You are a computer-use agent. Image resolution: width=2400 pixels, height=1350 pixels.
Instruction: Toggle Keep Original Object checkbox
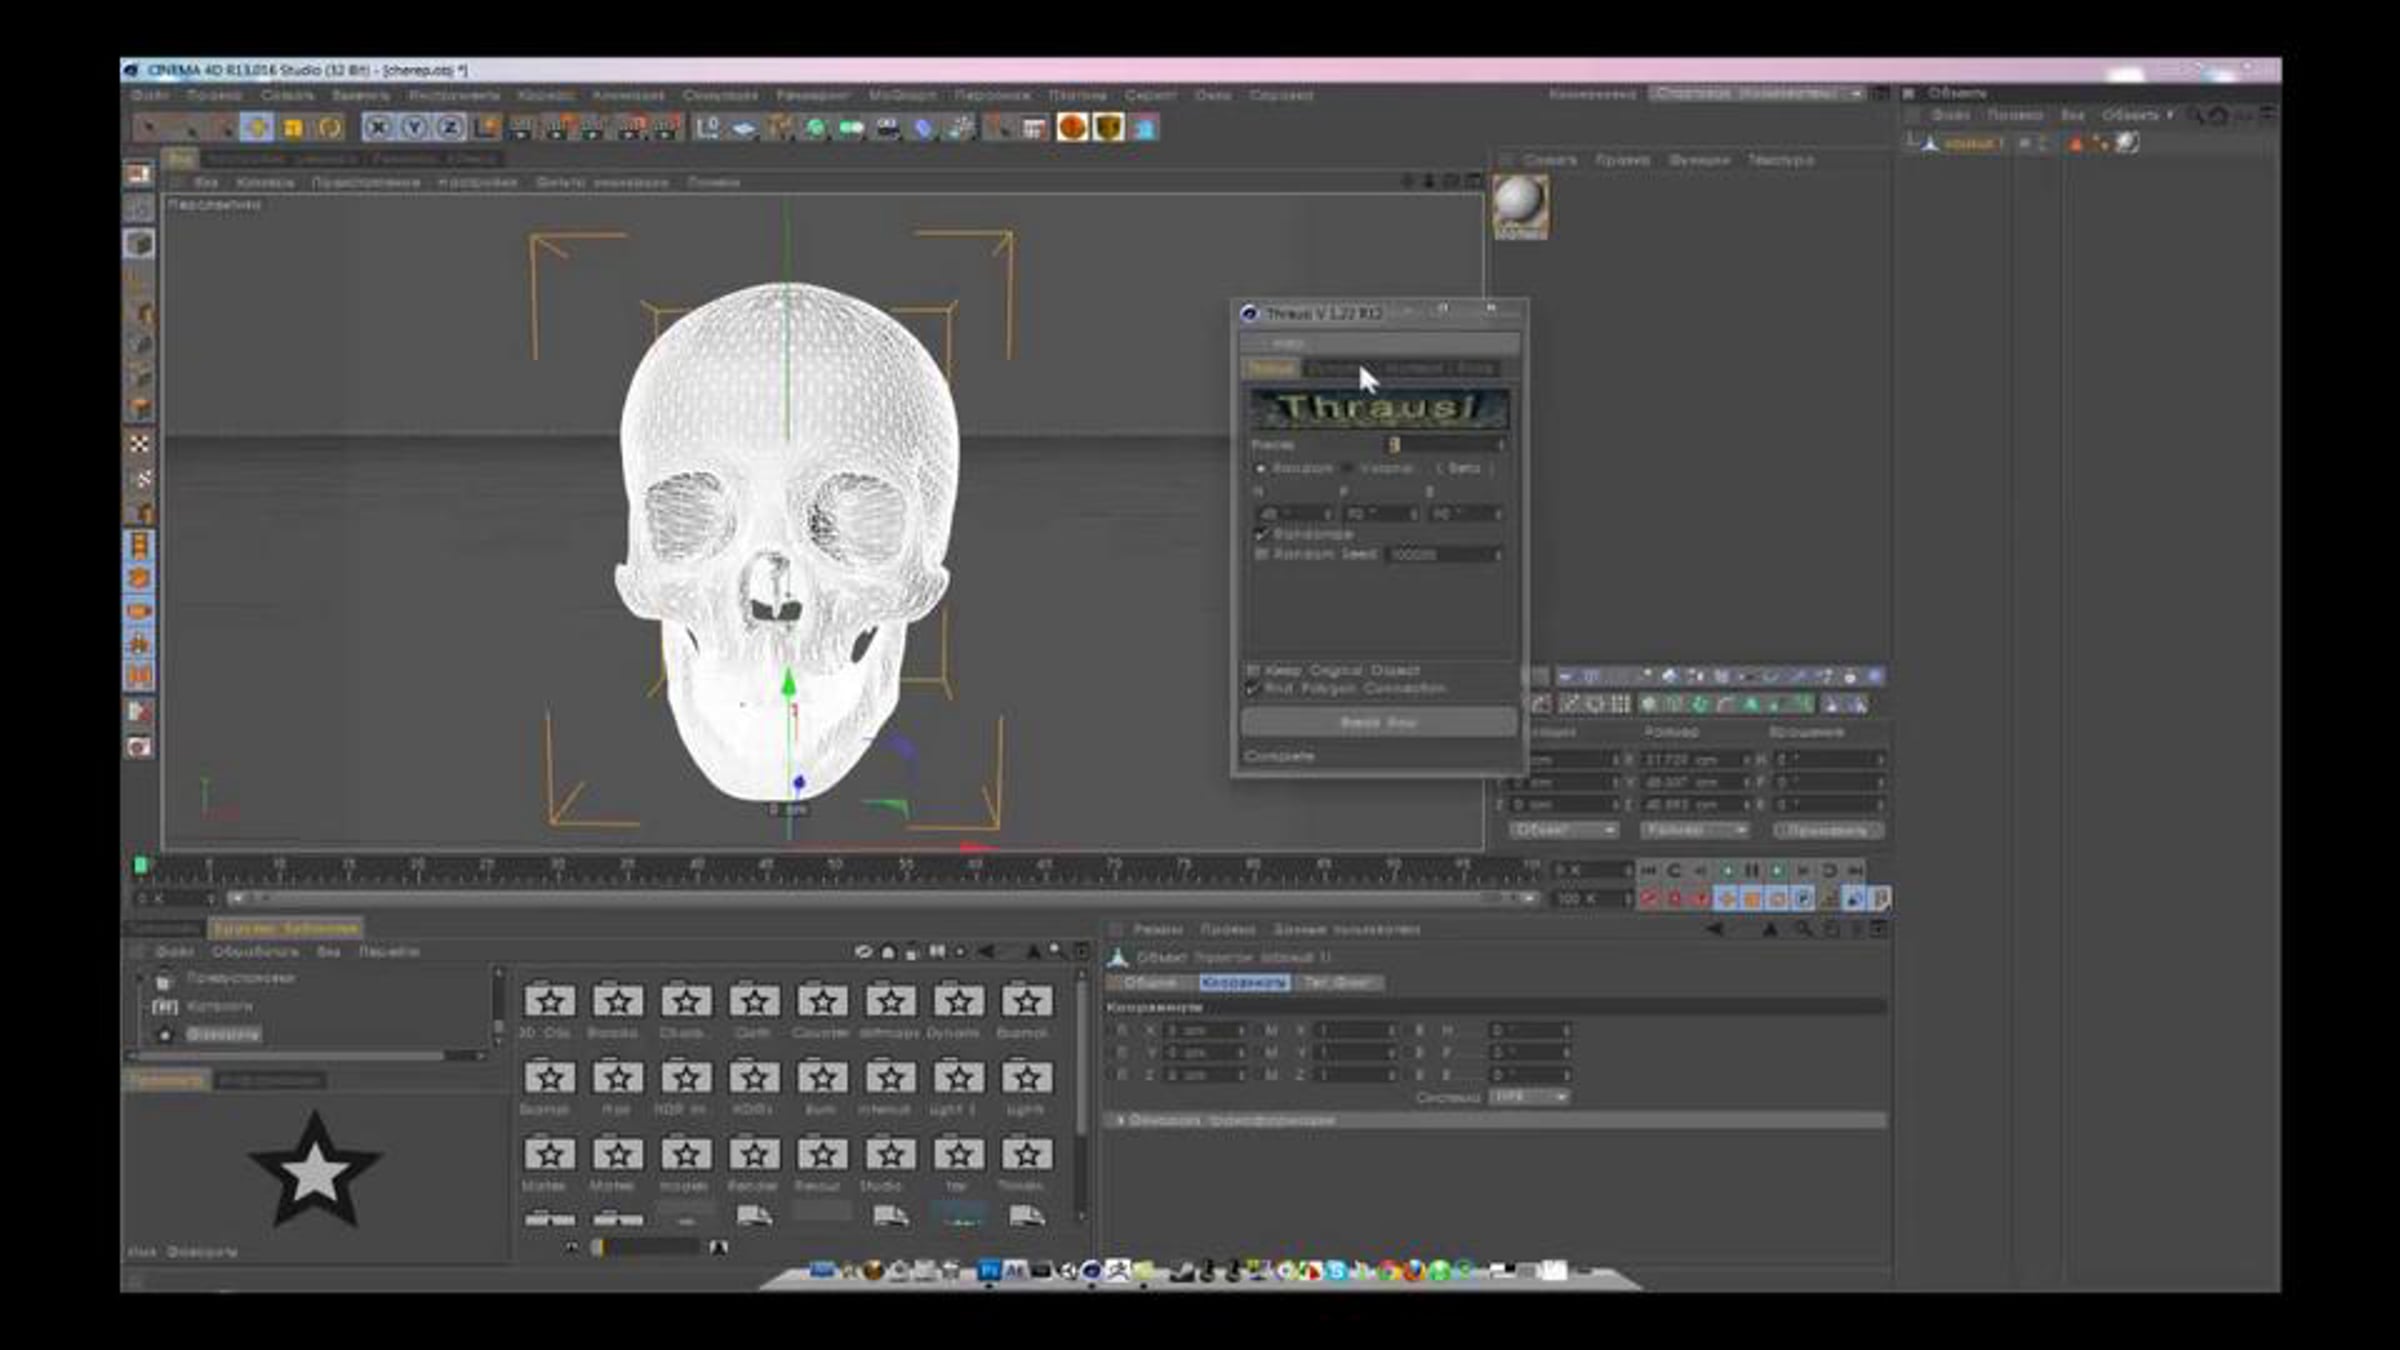pyautogui.click(x=1253, y=670)
